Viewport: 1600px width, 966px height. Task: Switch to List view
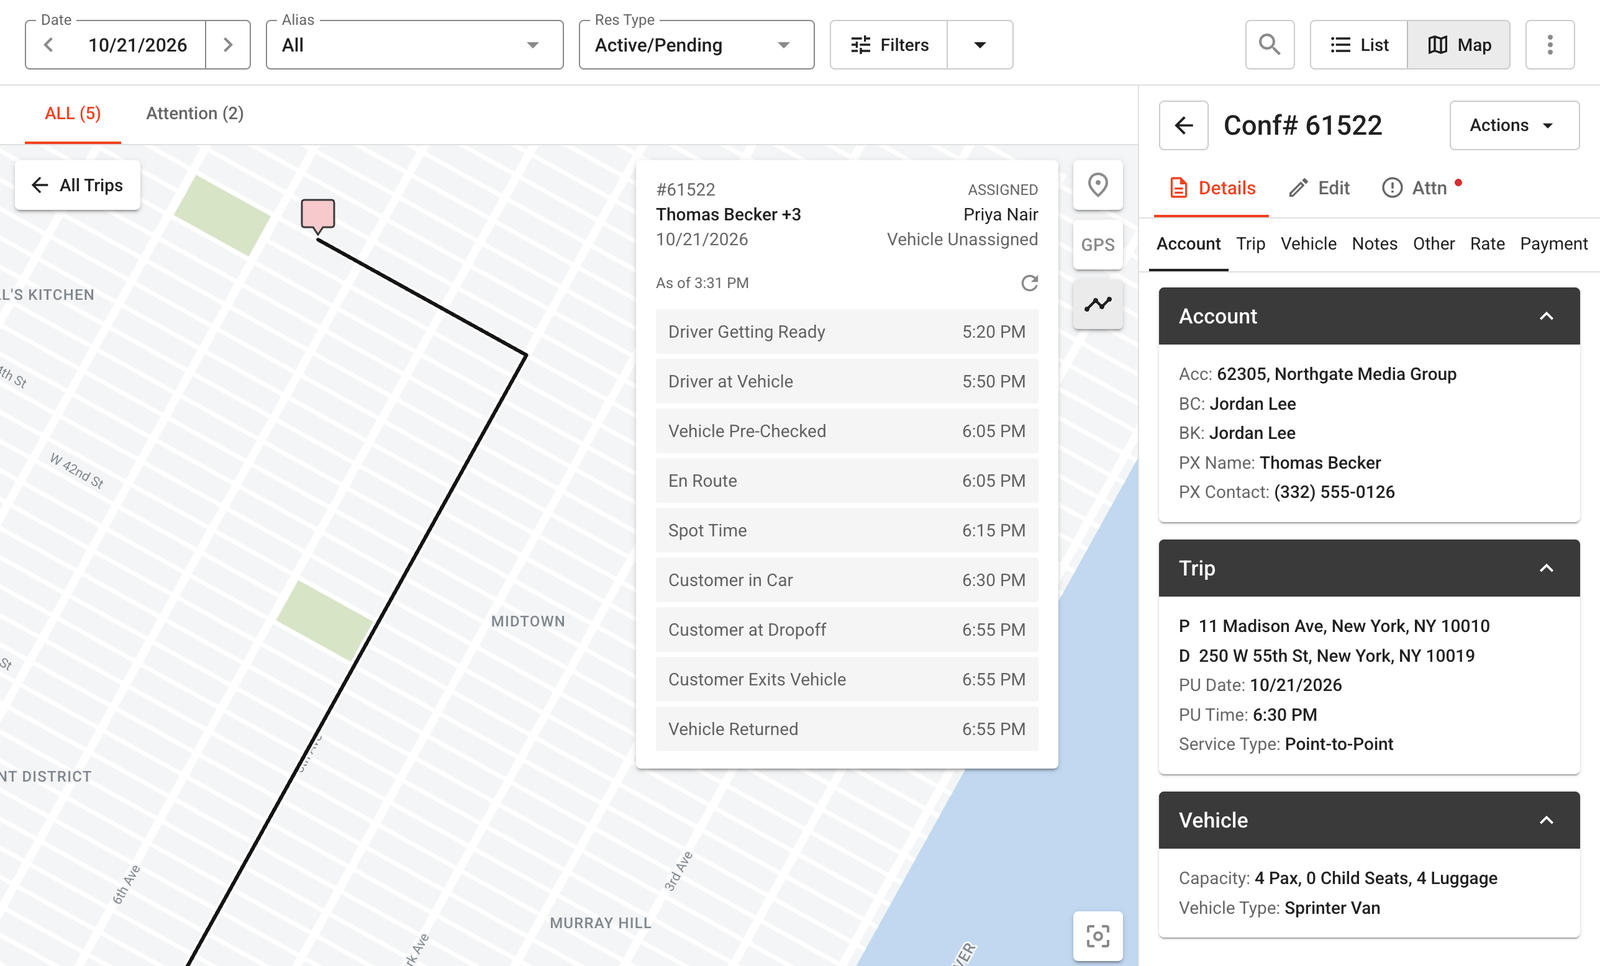(x=1359, y=45)
